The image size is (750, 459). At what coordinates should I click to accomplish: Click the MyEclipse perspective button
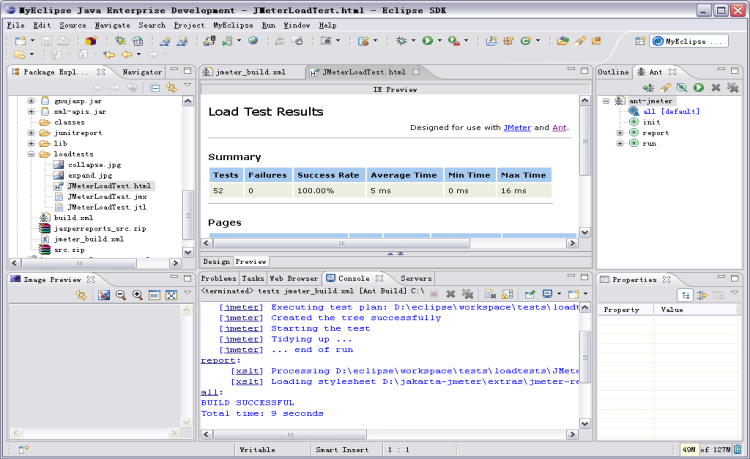click(x=688, y=41)
